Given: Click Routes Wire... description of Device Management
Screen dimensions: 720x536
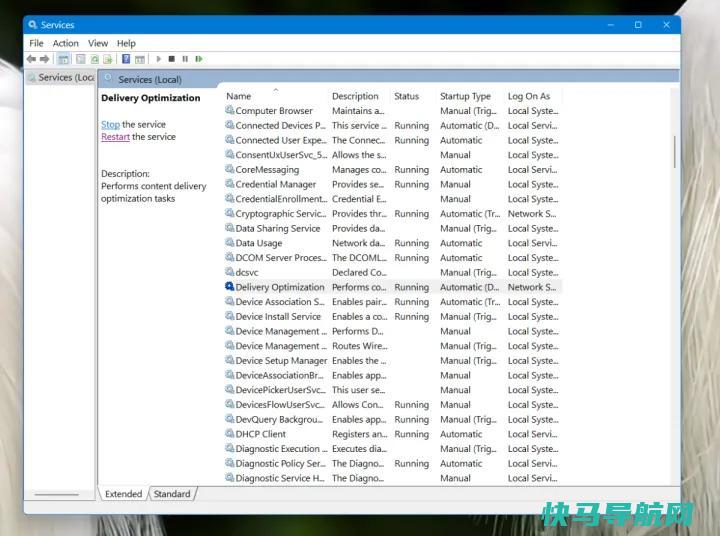Looking at the screenshot, I should (x=360, y=346).
